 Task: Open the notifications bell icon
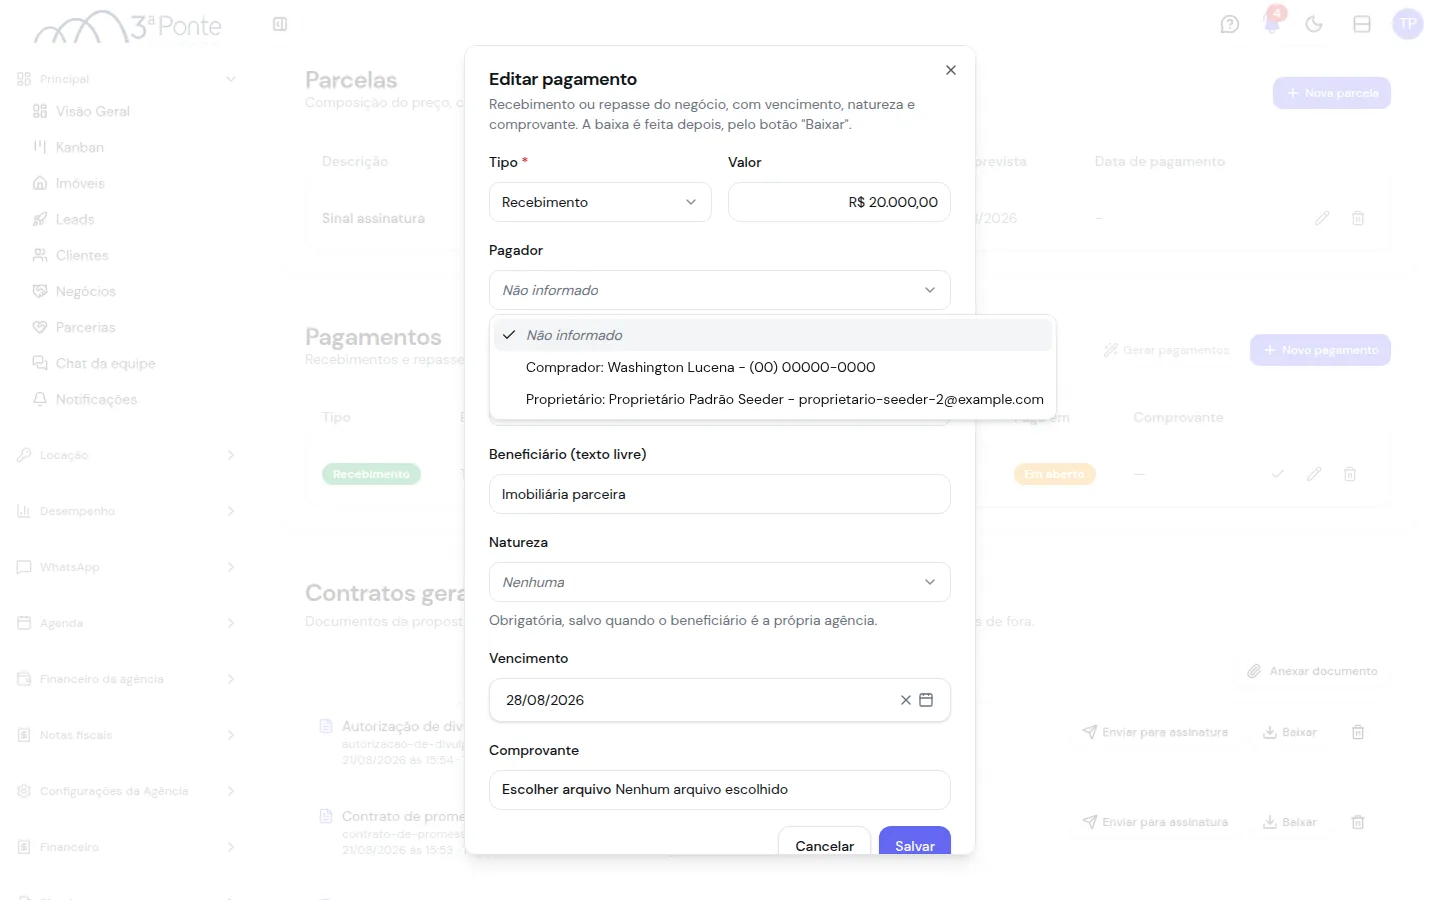click(x=1272, y=24)
